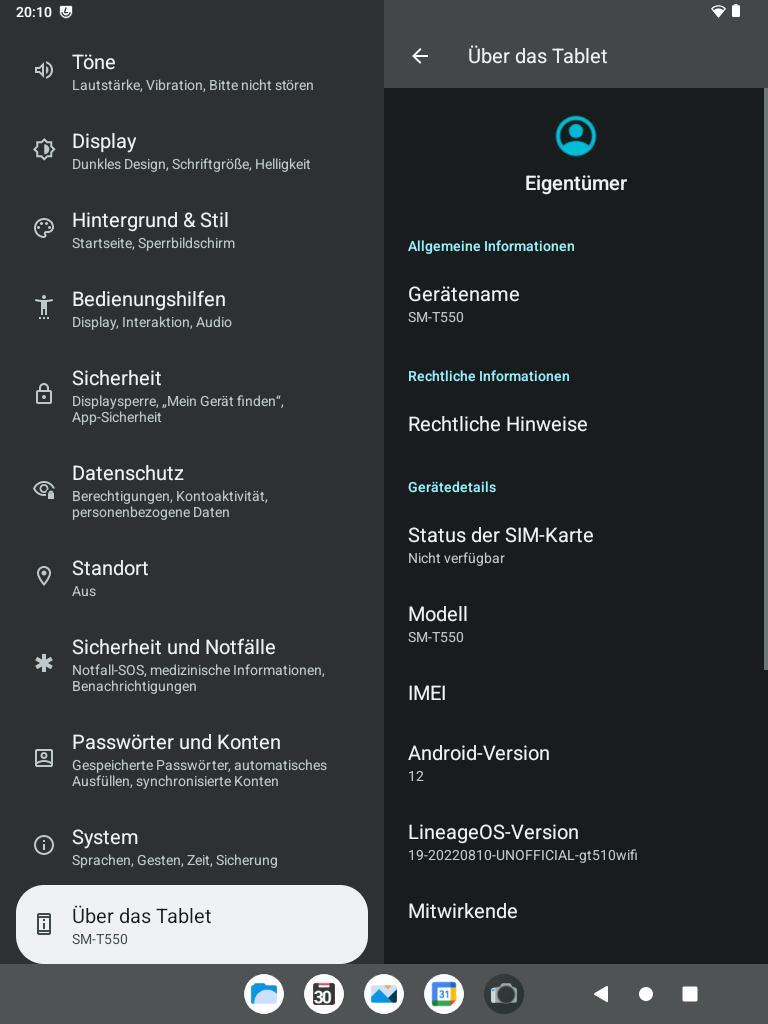Open the Gallery app in taskbar
Screen dimensions: 768x1024
[x=384, y=994]
